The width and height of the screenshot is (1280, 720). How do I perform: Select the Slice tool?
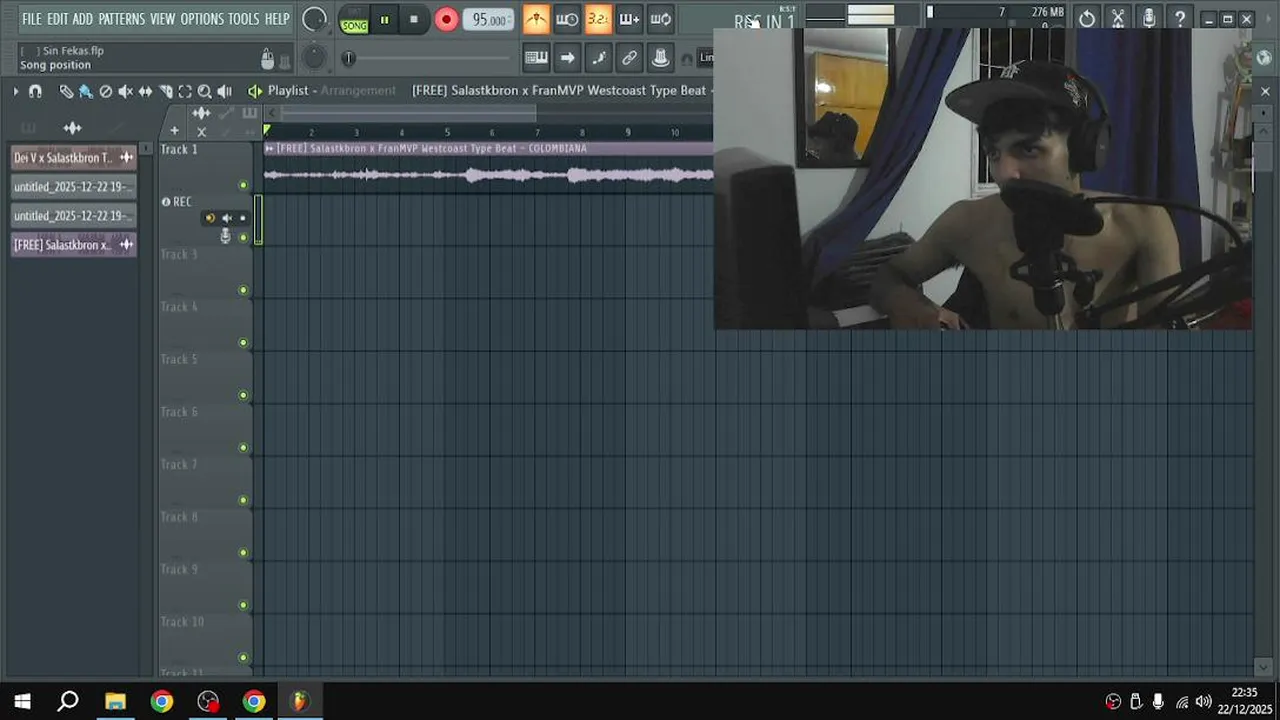tap(166, 91)
